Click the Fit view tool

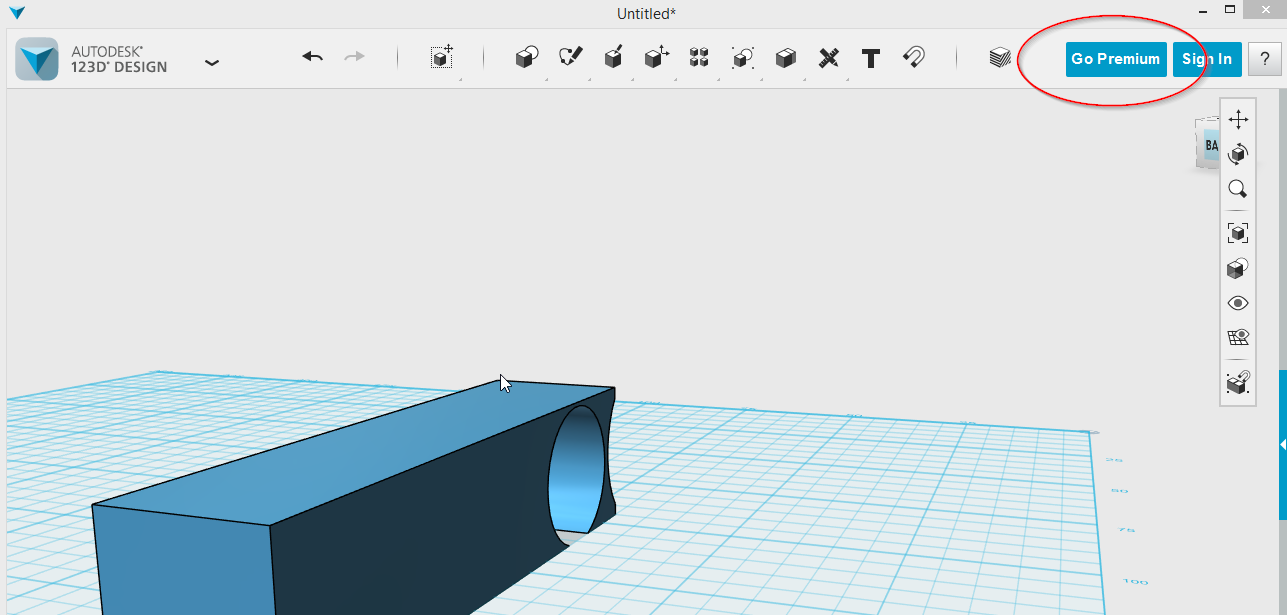tap(1238, 233)
